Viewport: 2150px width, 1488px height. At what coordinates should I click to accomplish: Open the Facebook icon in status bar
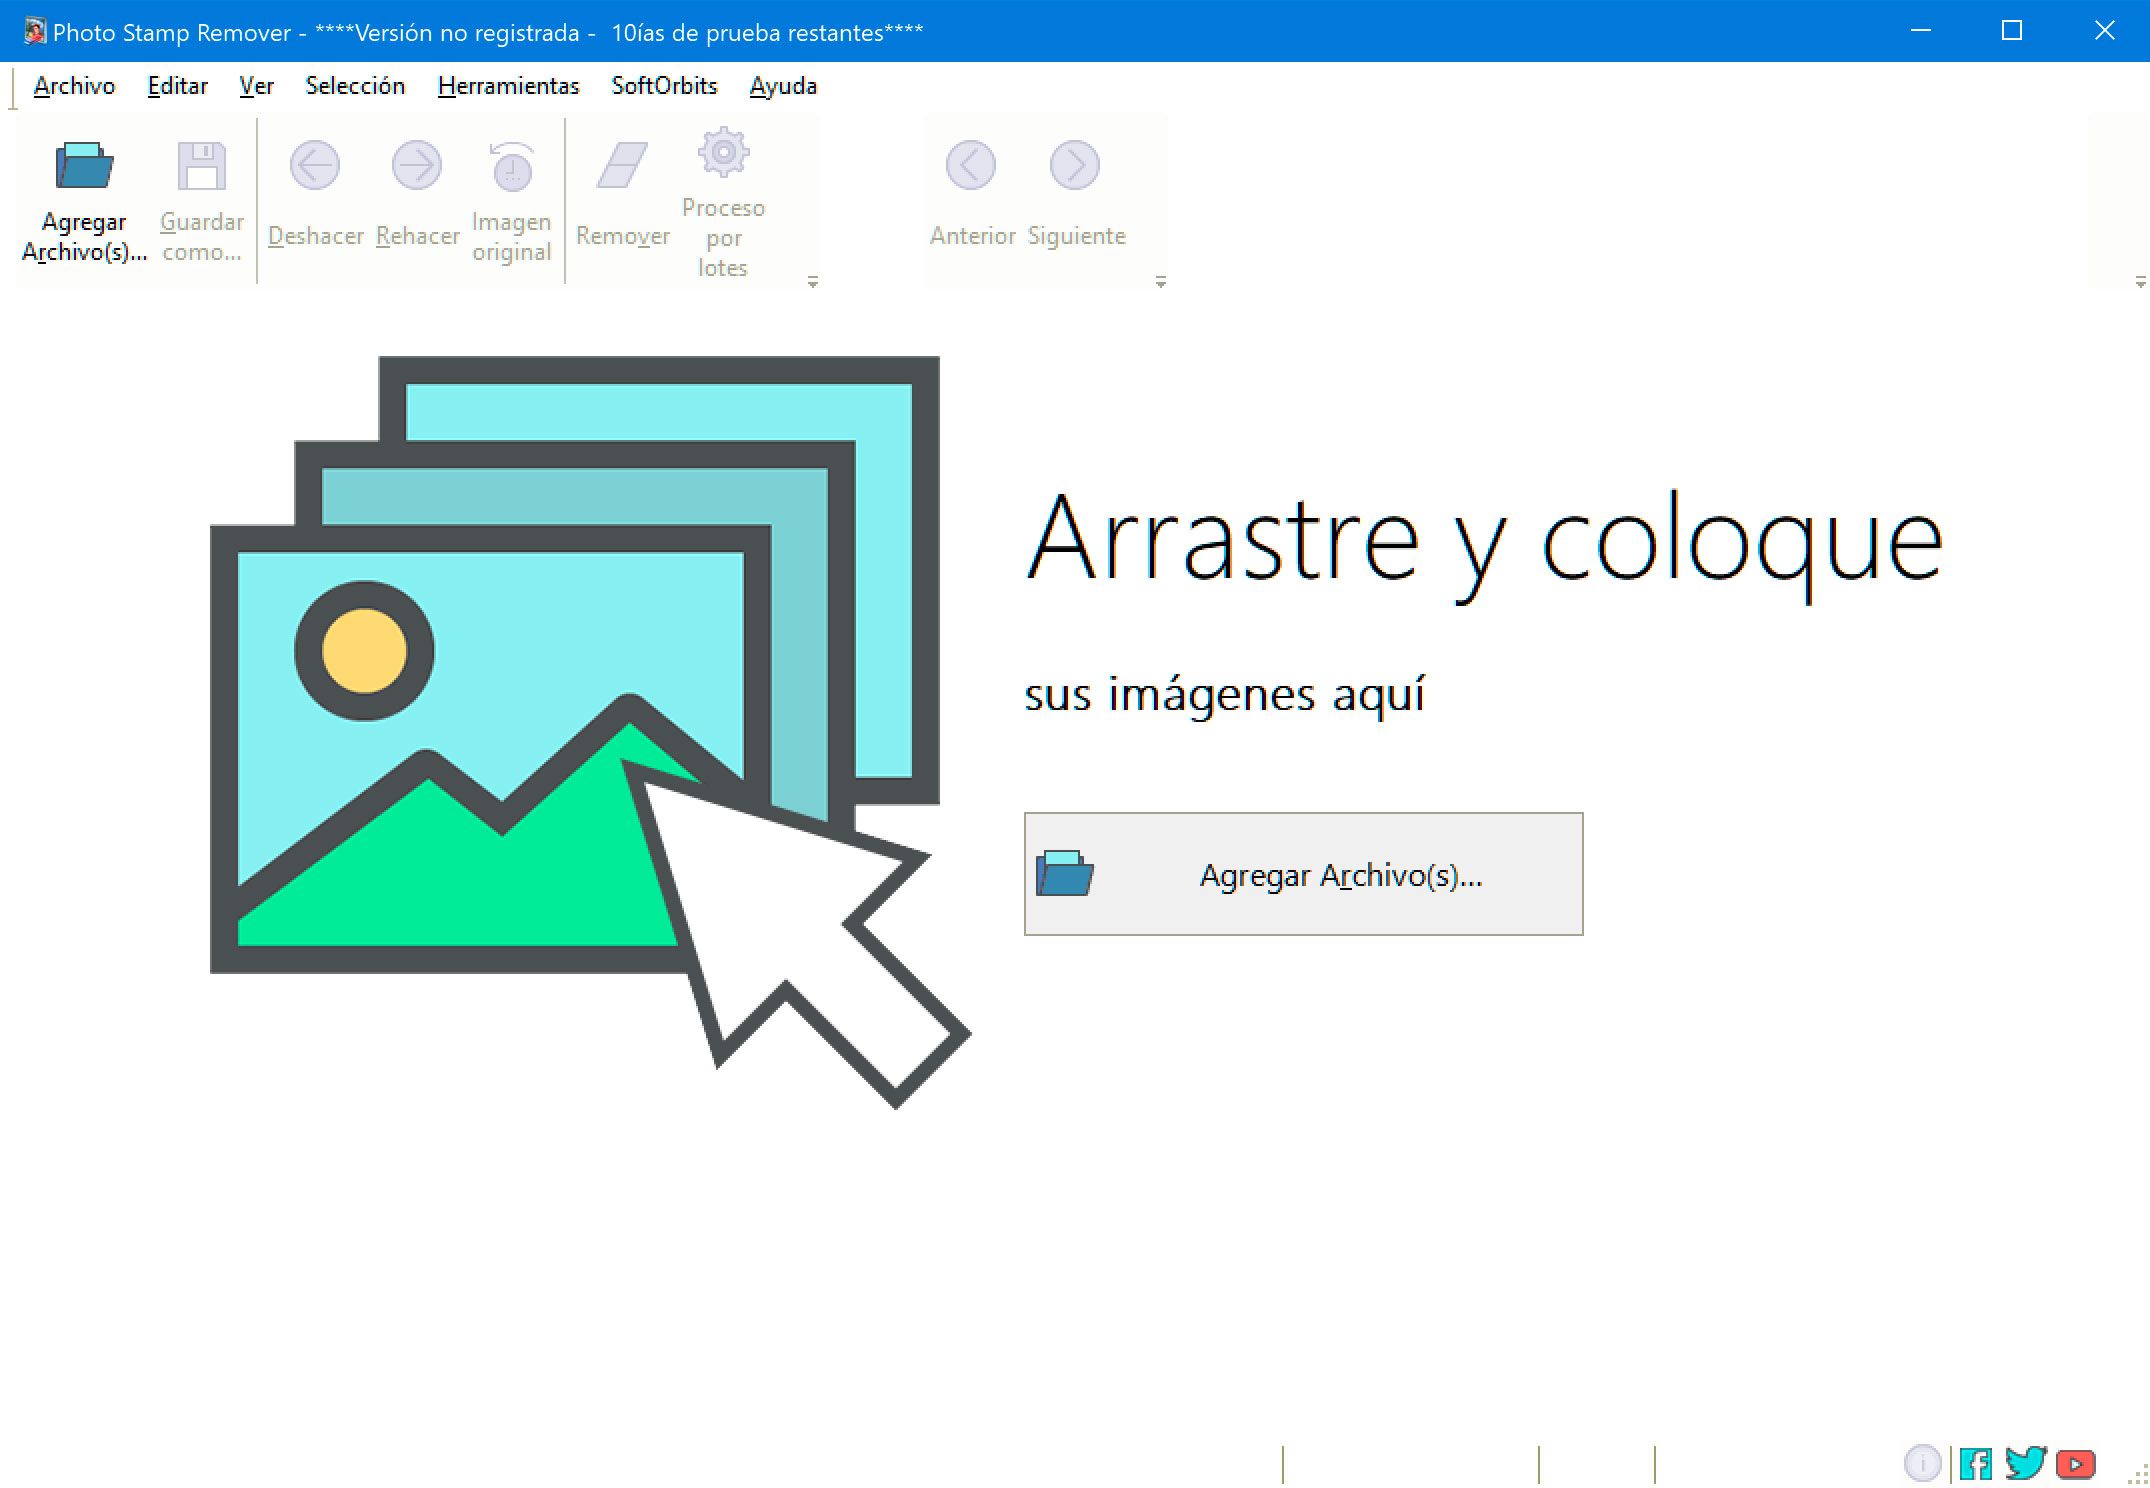click(x=1975, y=1464)
